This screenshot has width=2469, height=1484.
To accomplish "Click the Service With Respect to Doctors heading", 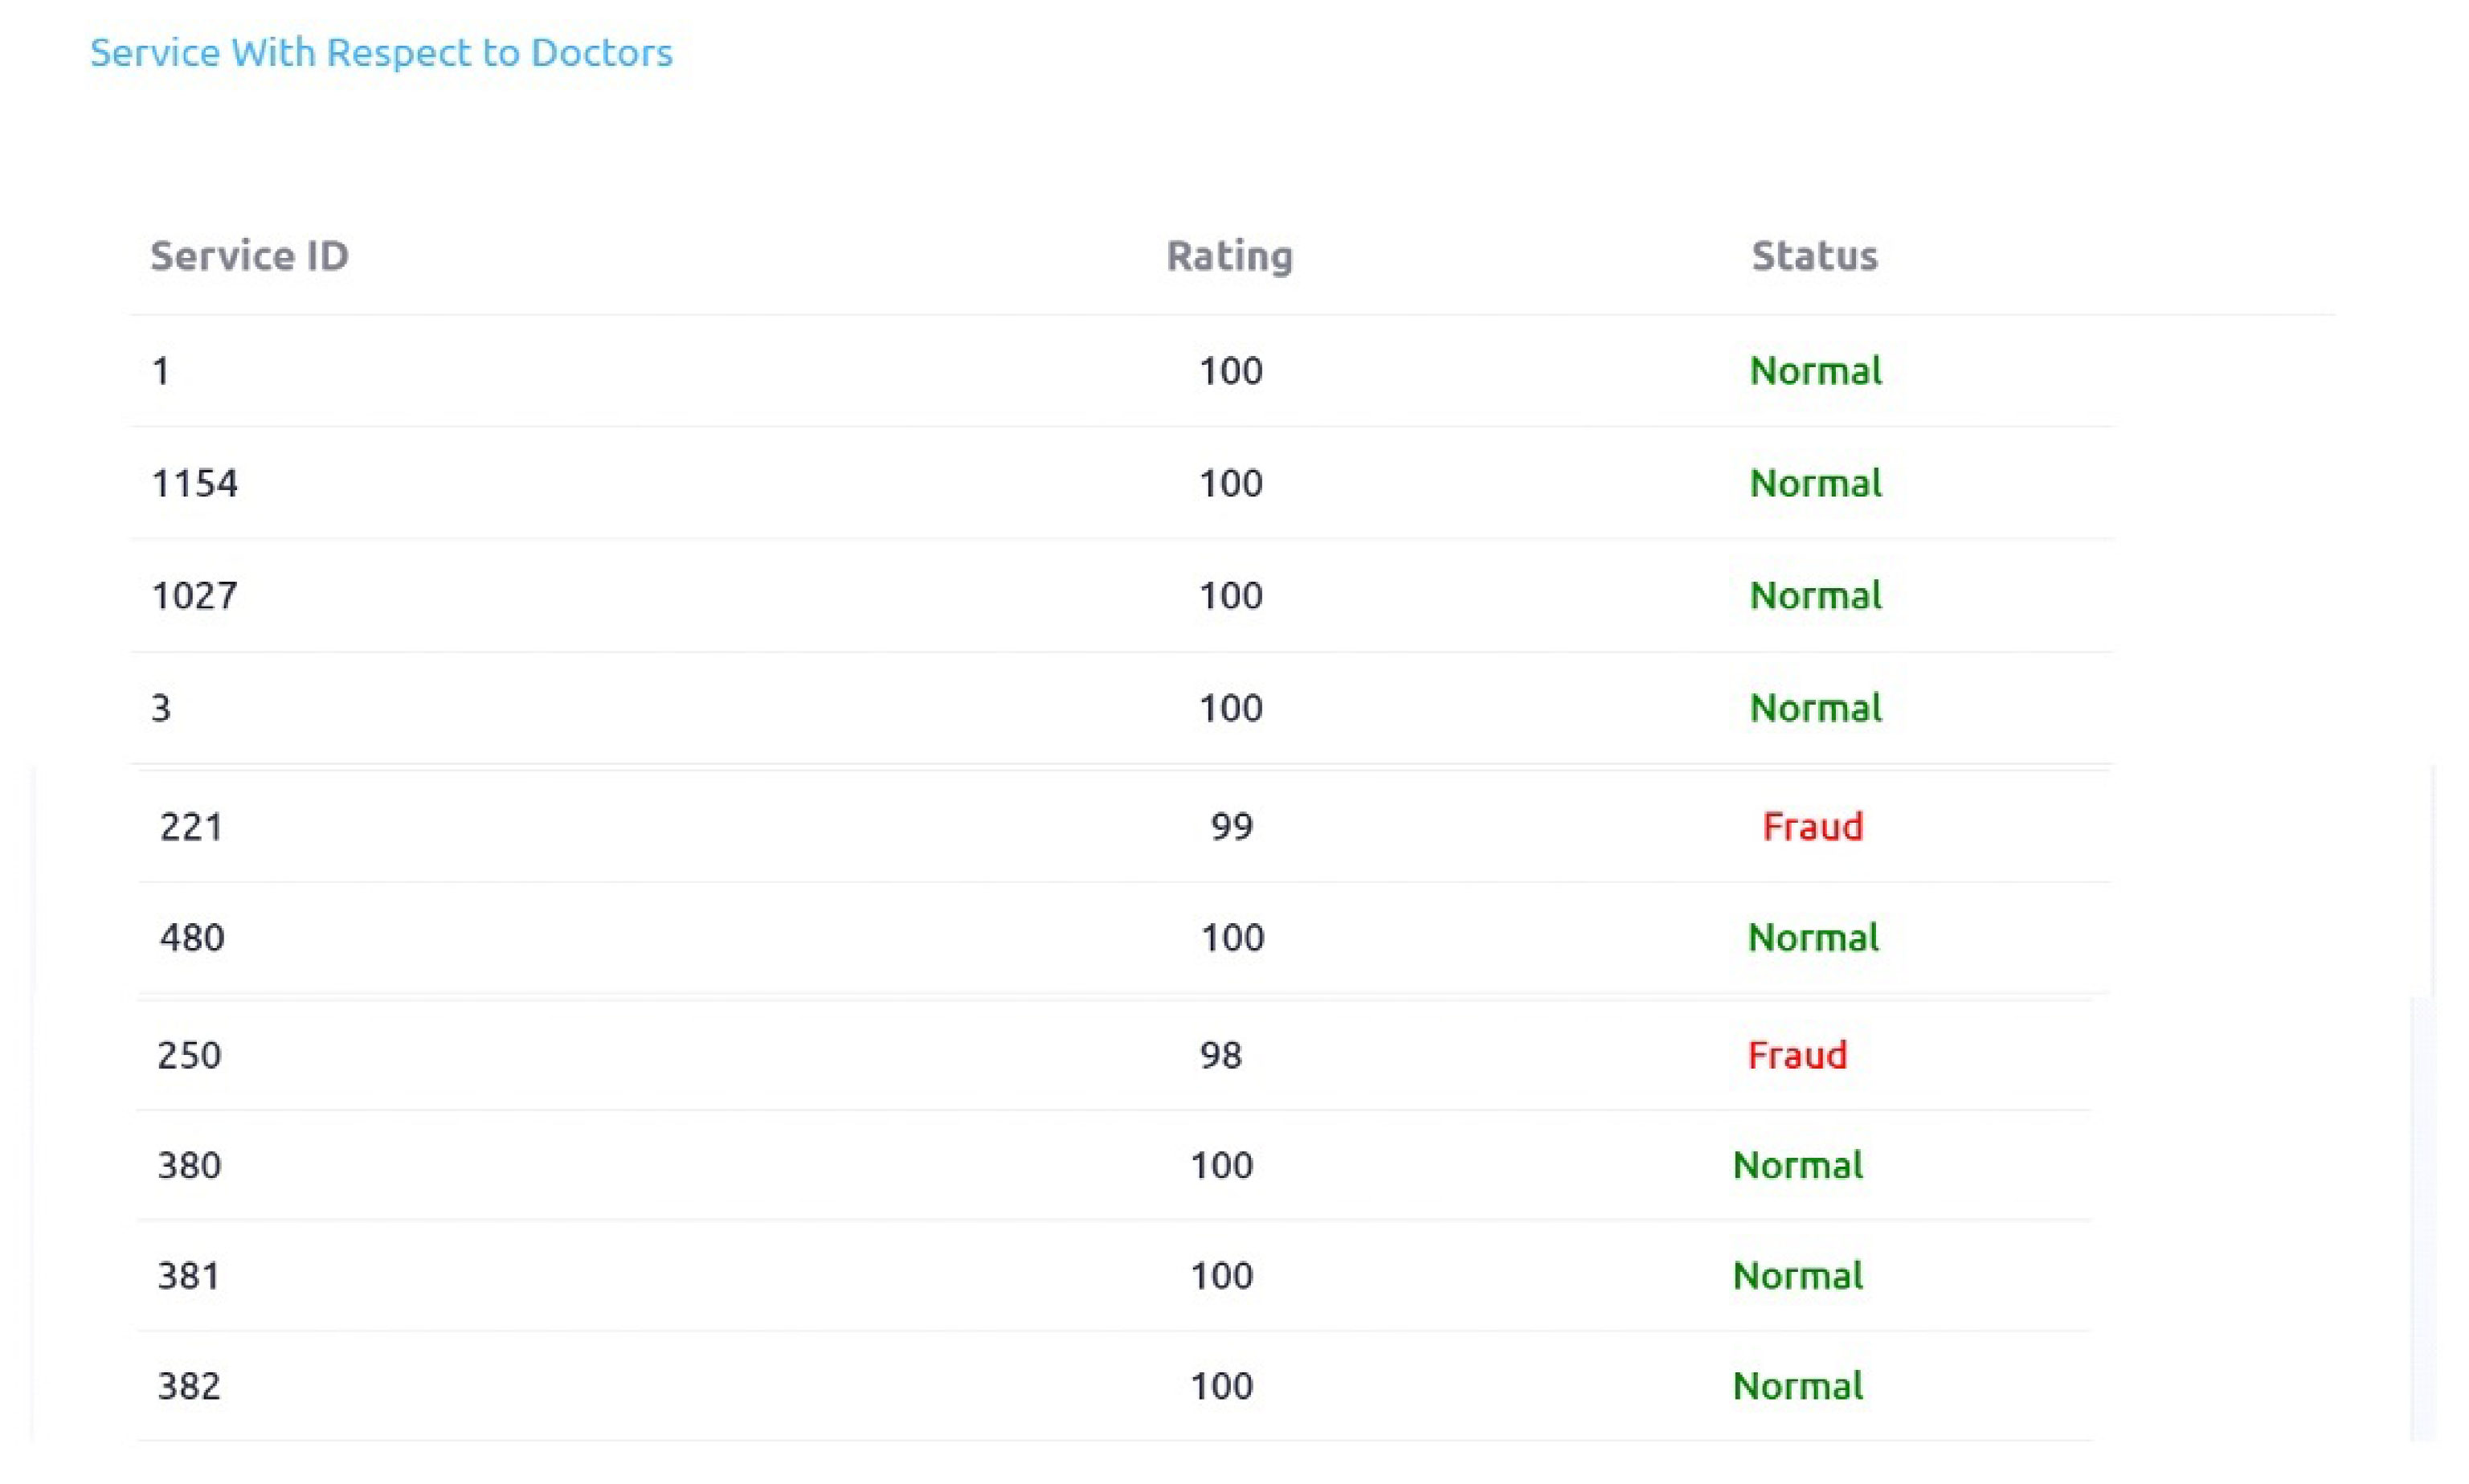I will tap(381, 53).
